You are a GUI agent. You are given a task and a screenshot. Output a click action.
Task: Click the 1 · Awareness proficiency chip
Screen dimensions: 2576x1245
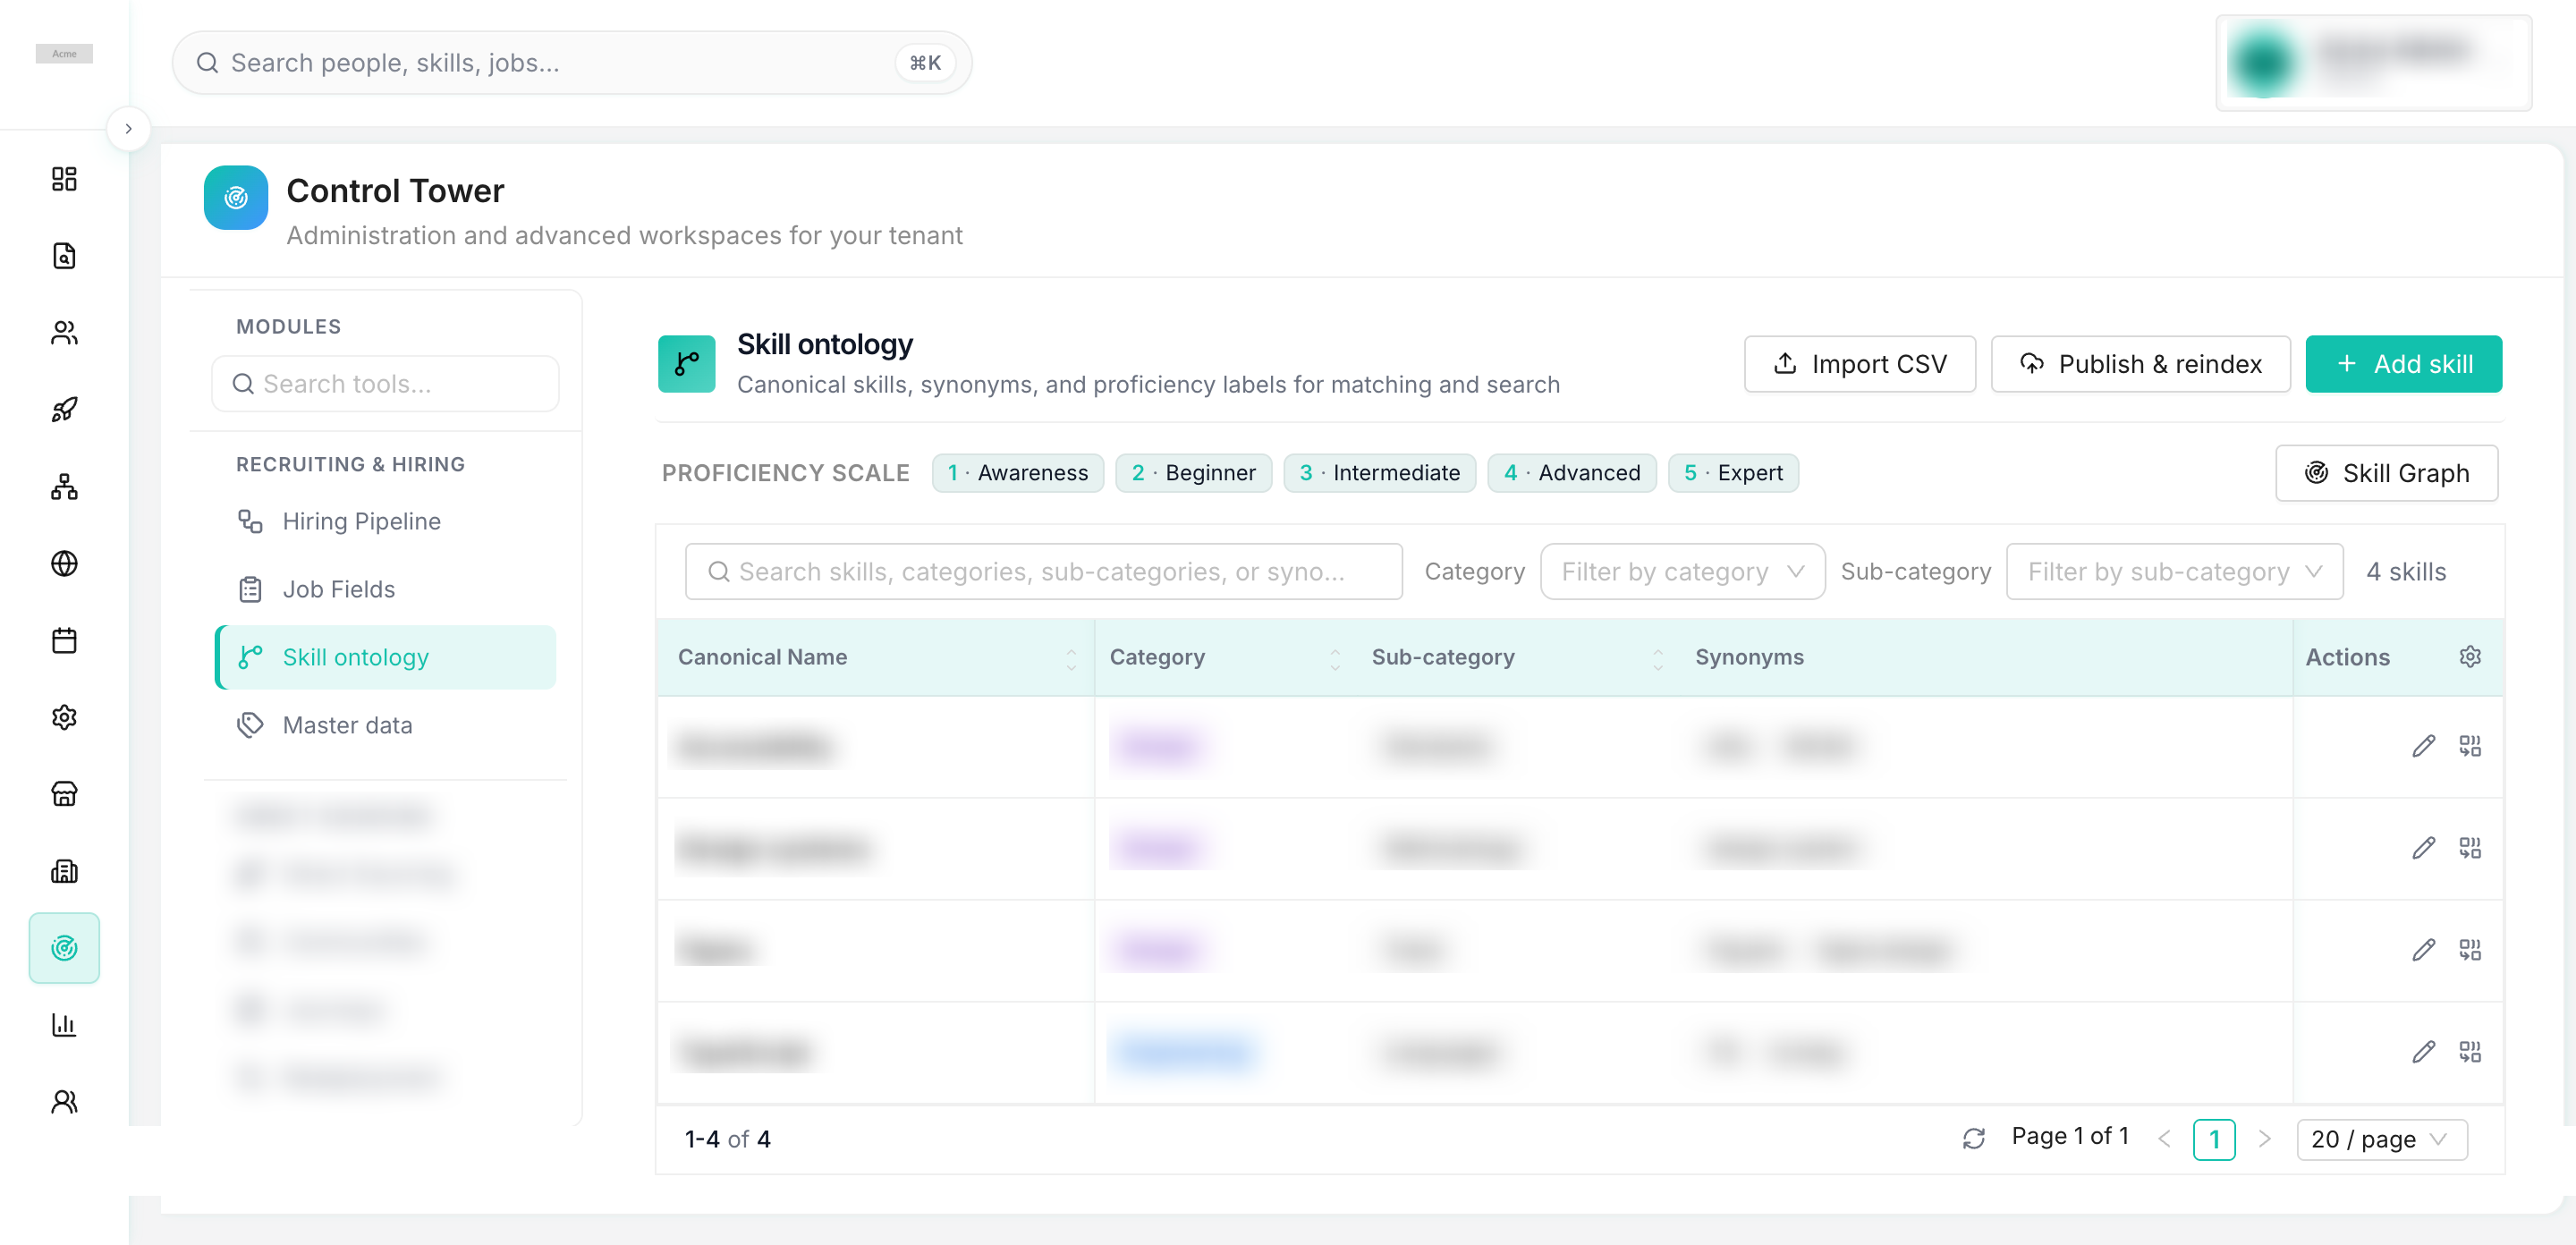[x=1017, y=473]
